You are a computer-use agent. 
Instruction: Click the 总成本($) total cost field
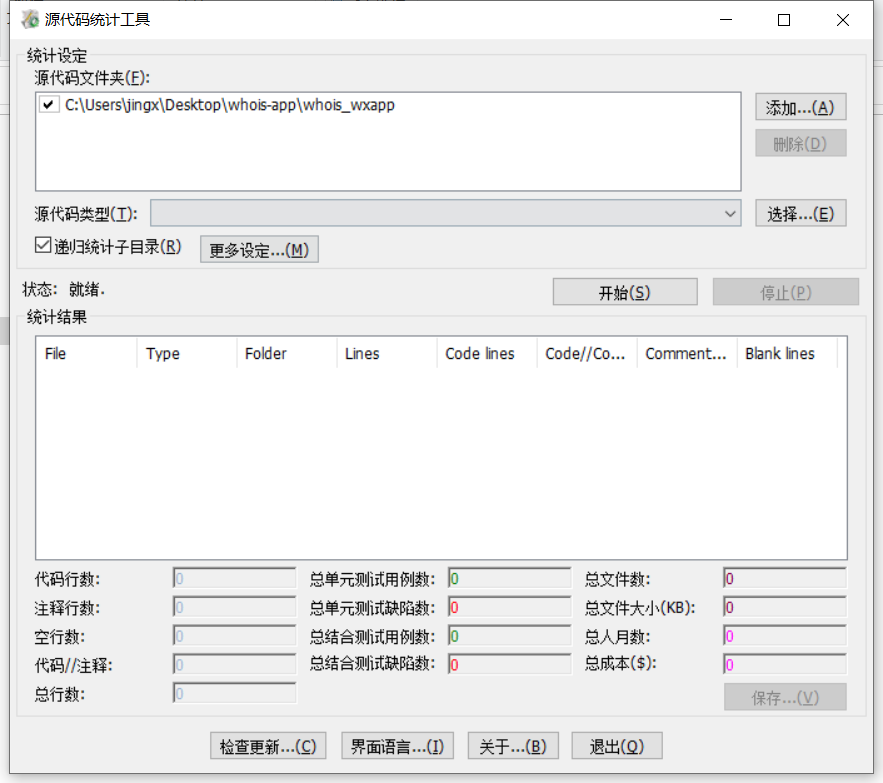pyautogui.click(x=783, y=664)
